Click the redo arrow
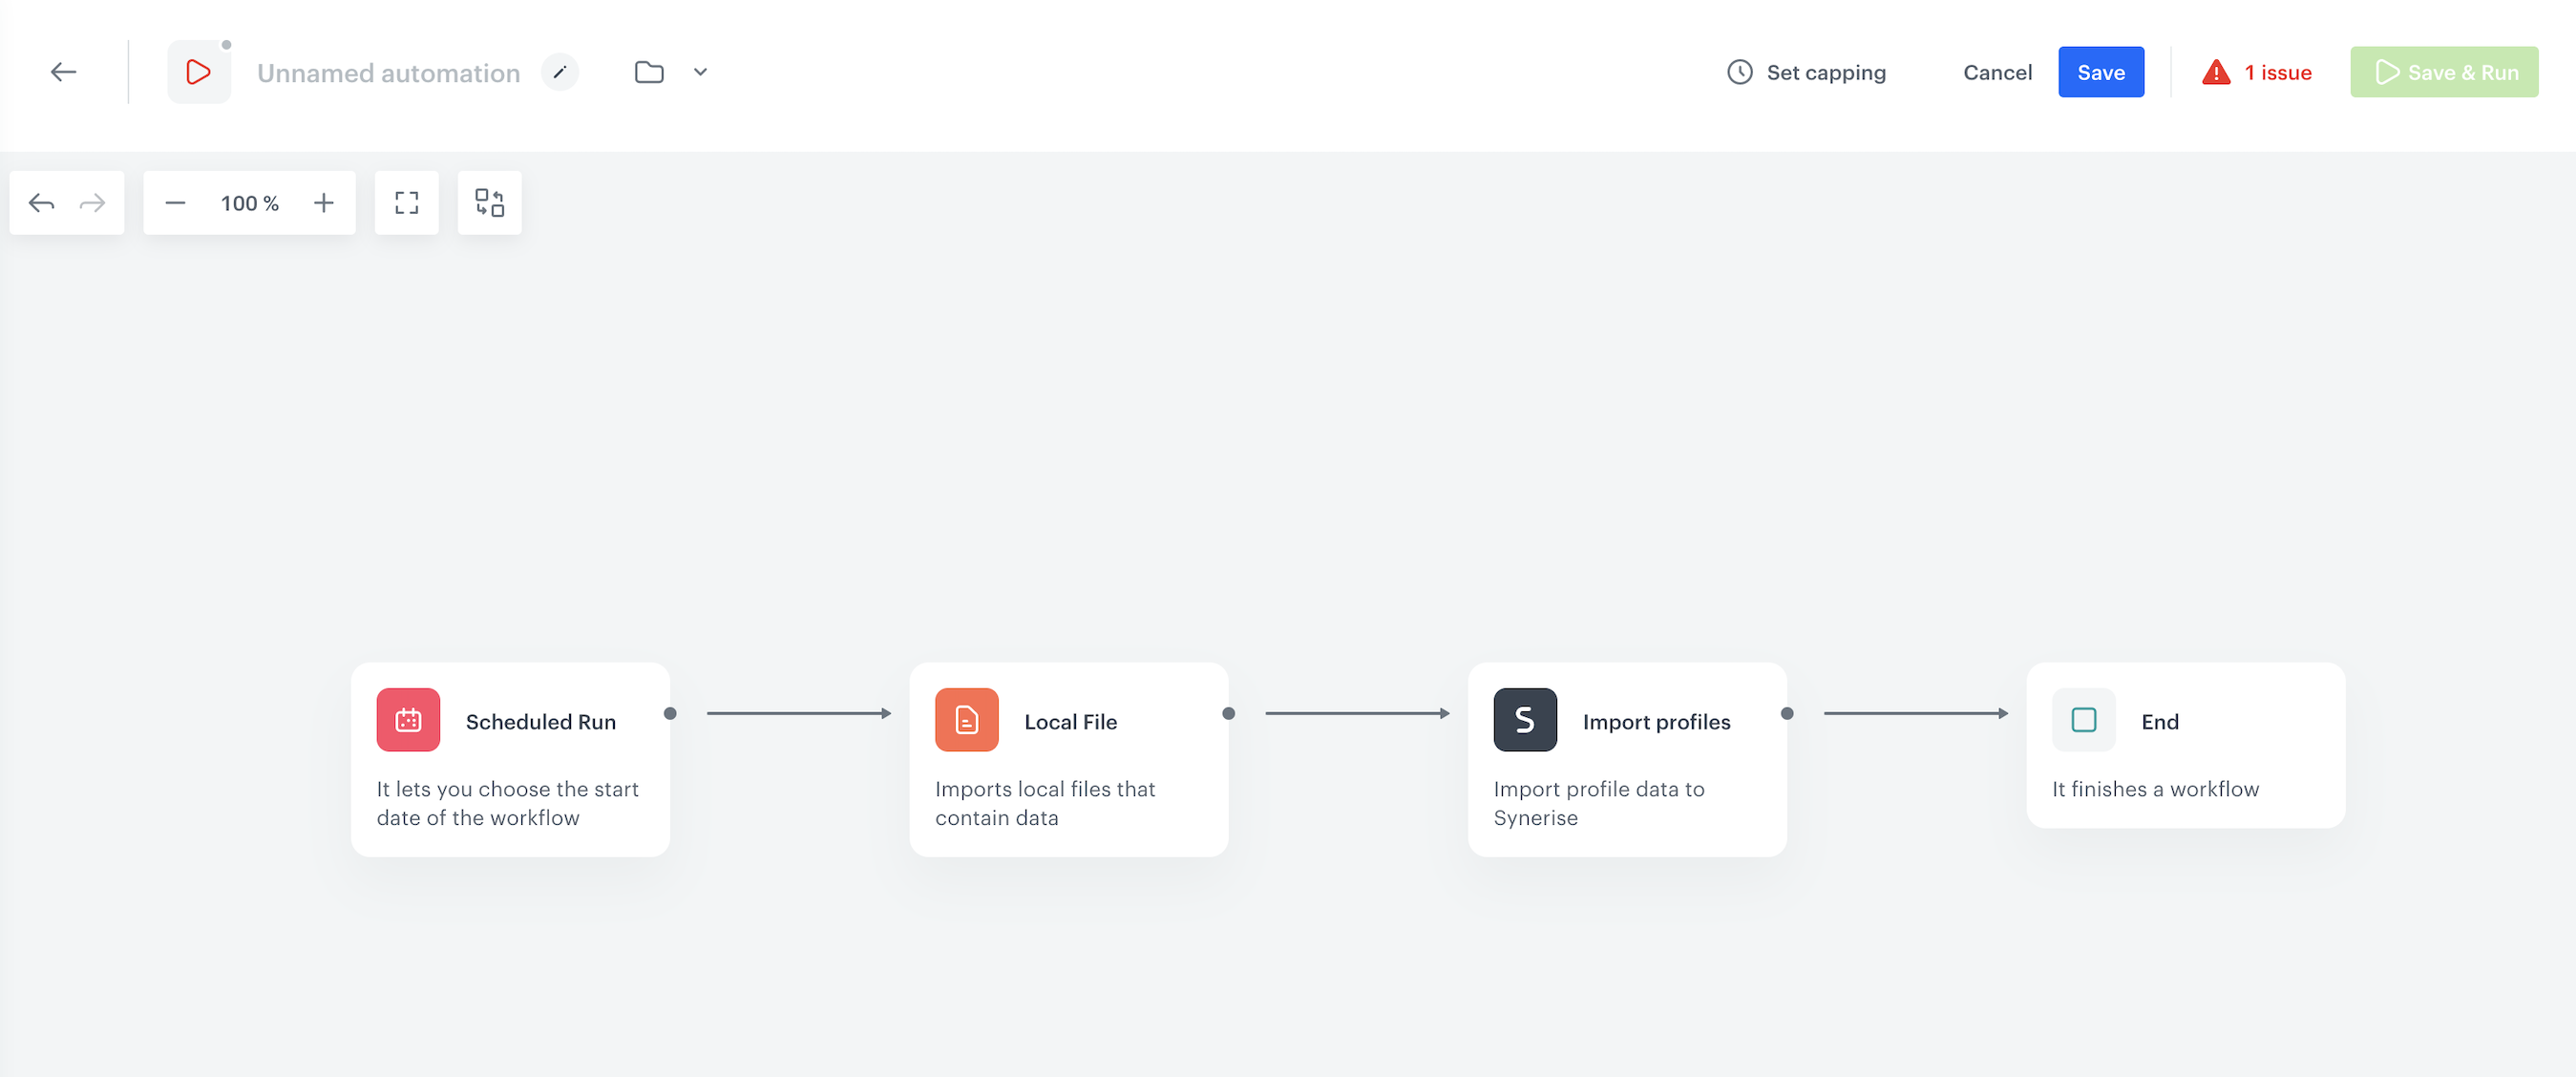This screenshot has width=2576, height=1077. tap(92, 202)
